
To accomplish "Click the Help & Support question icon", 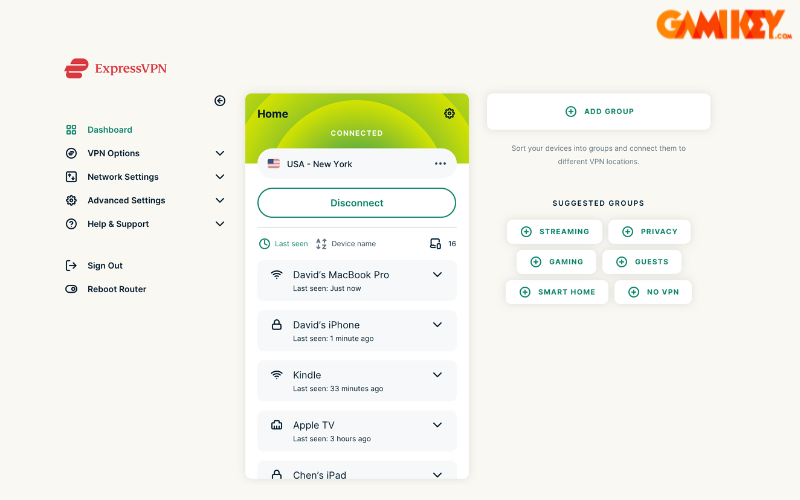I will click(71, 223).
